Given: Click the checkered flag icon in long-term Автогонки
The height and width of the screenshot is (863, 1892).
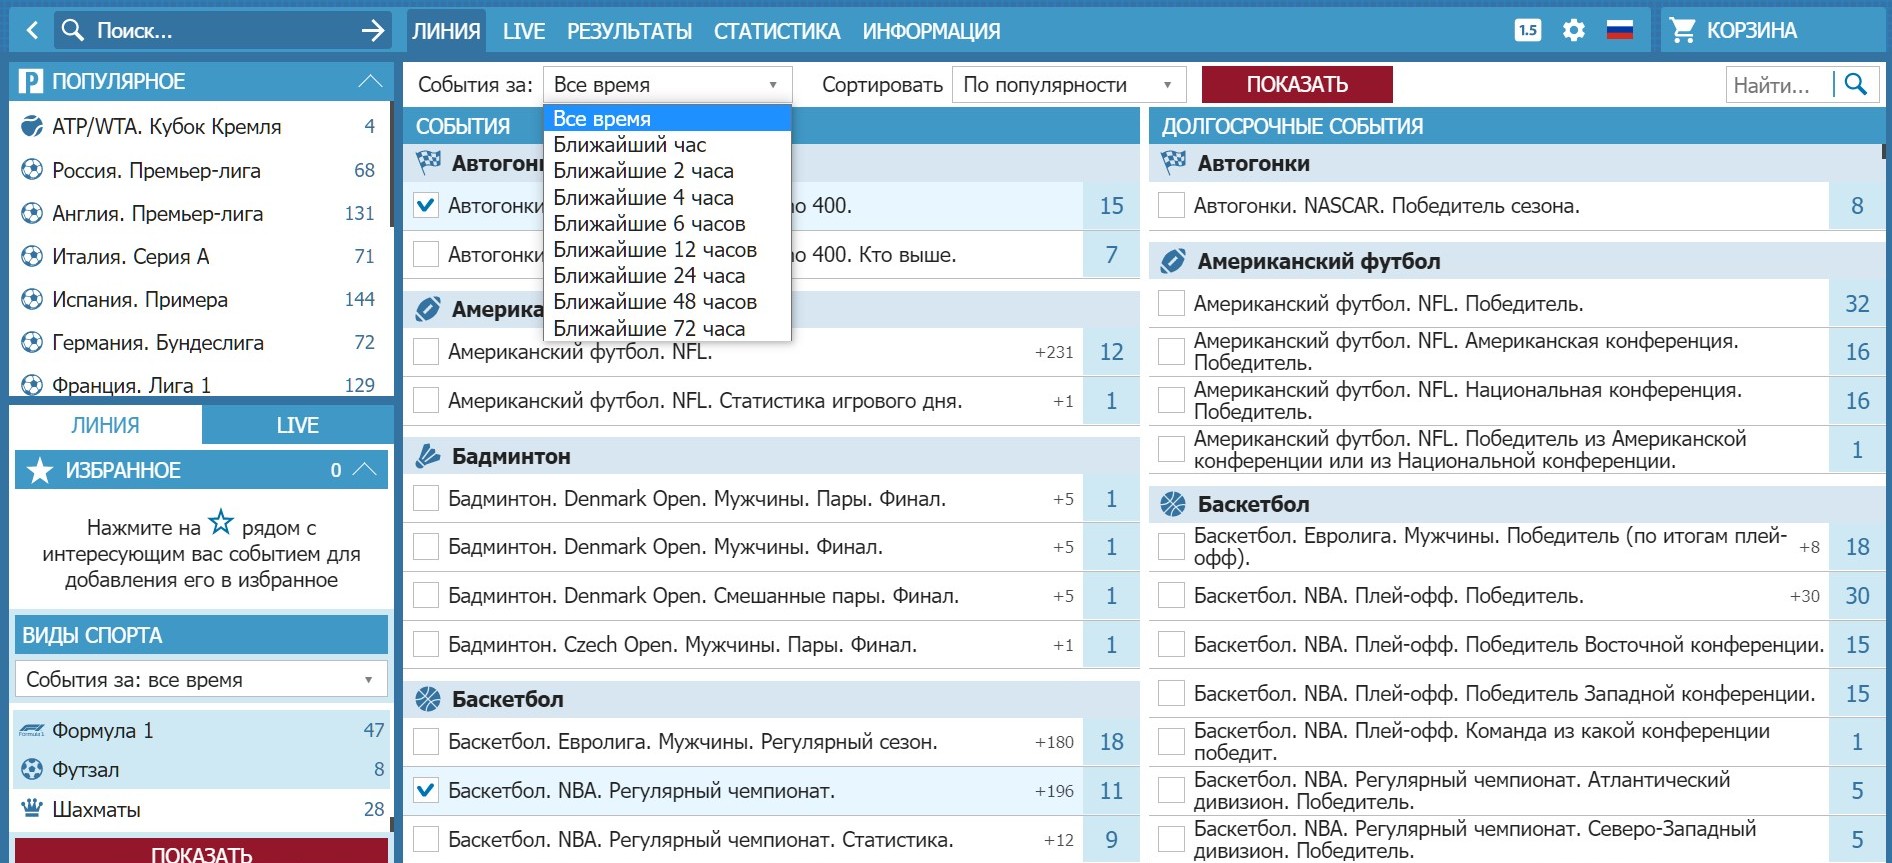Looking at the screenshot, I should [1173, 162].
